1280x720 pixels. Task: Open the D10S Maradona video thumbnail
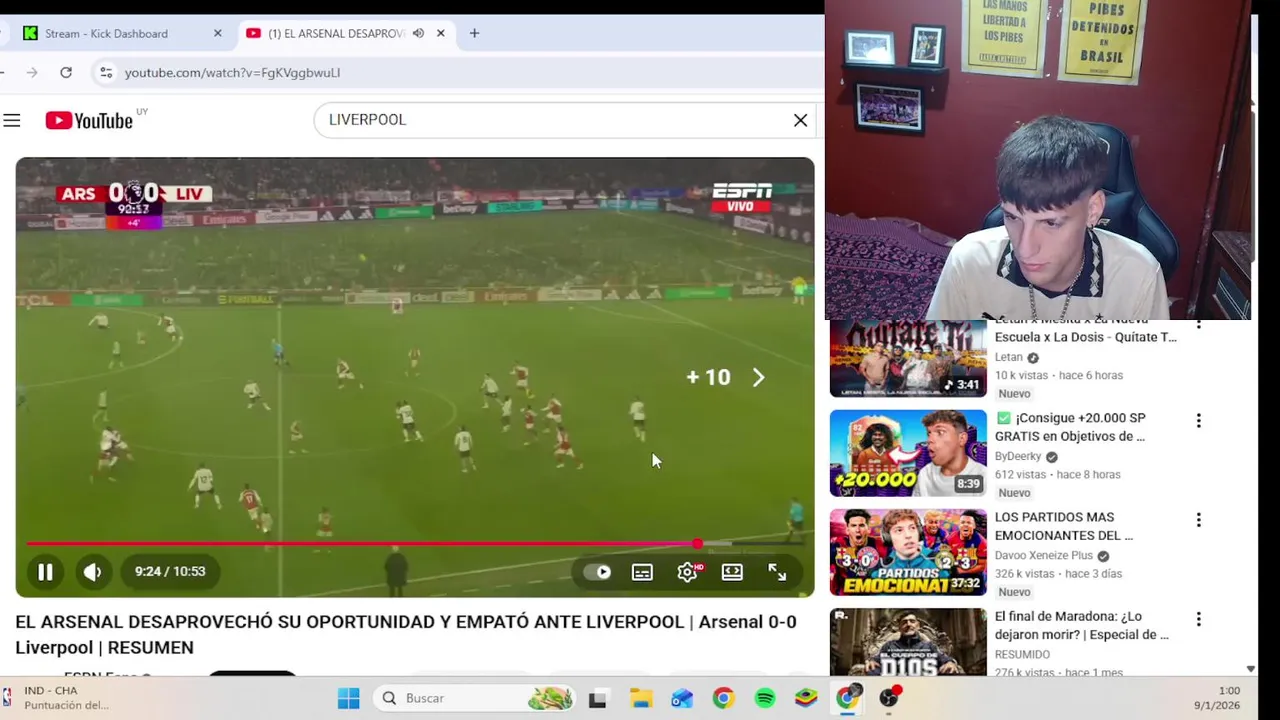click(908, 642)
